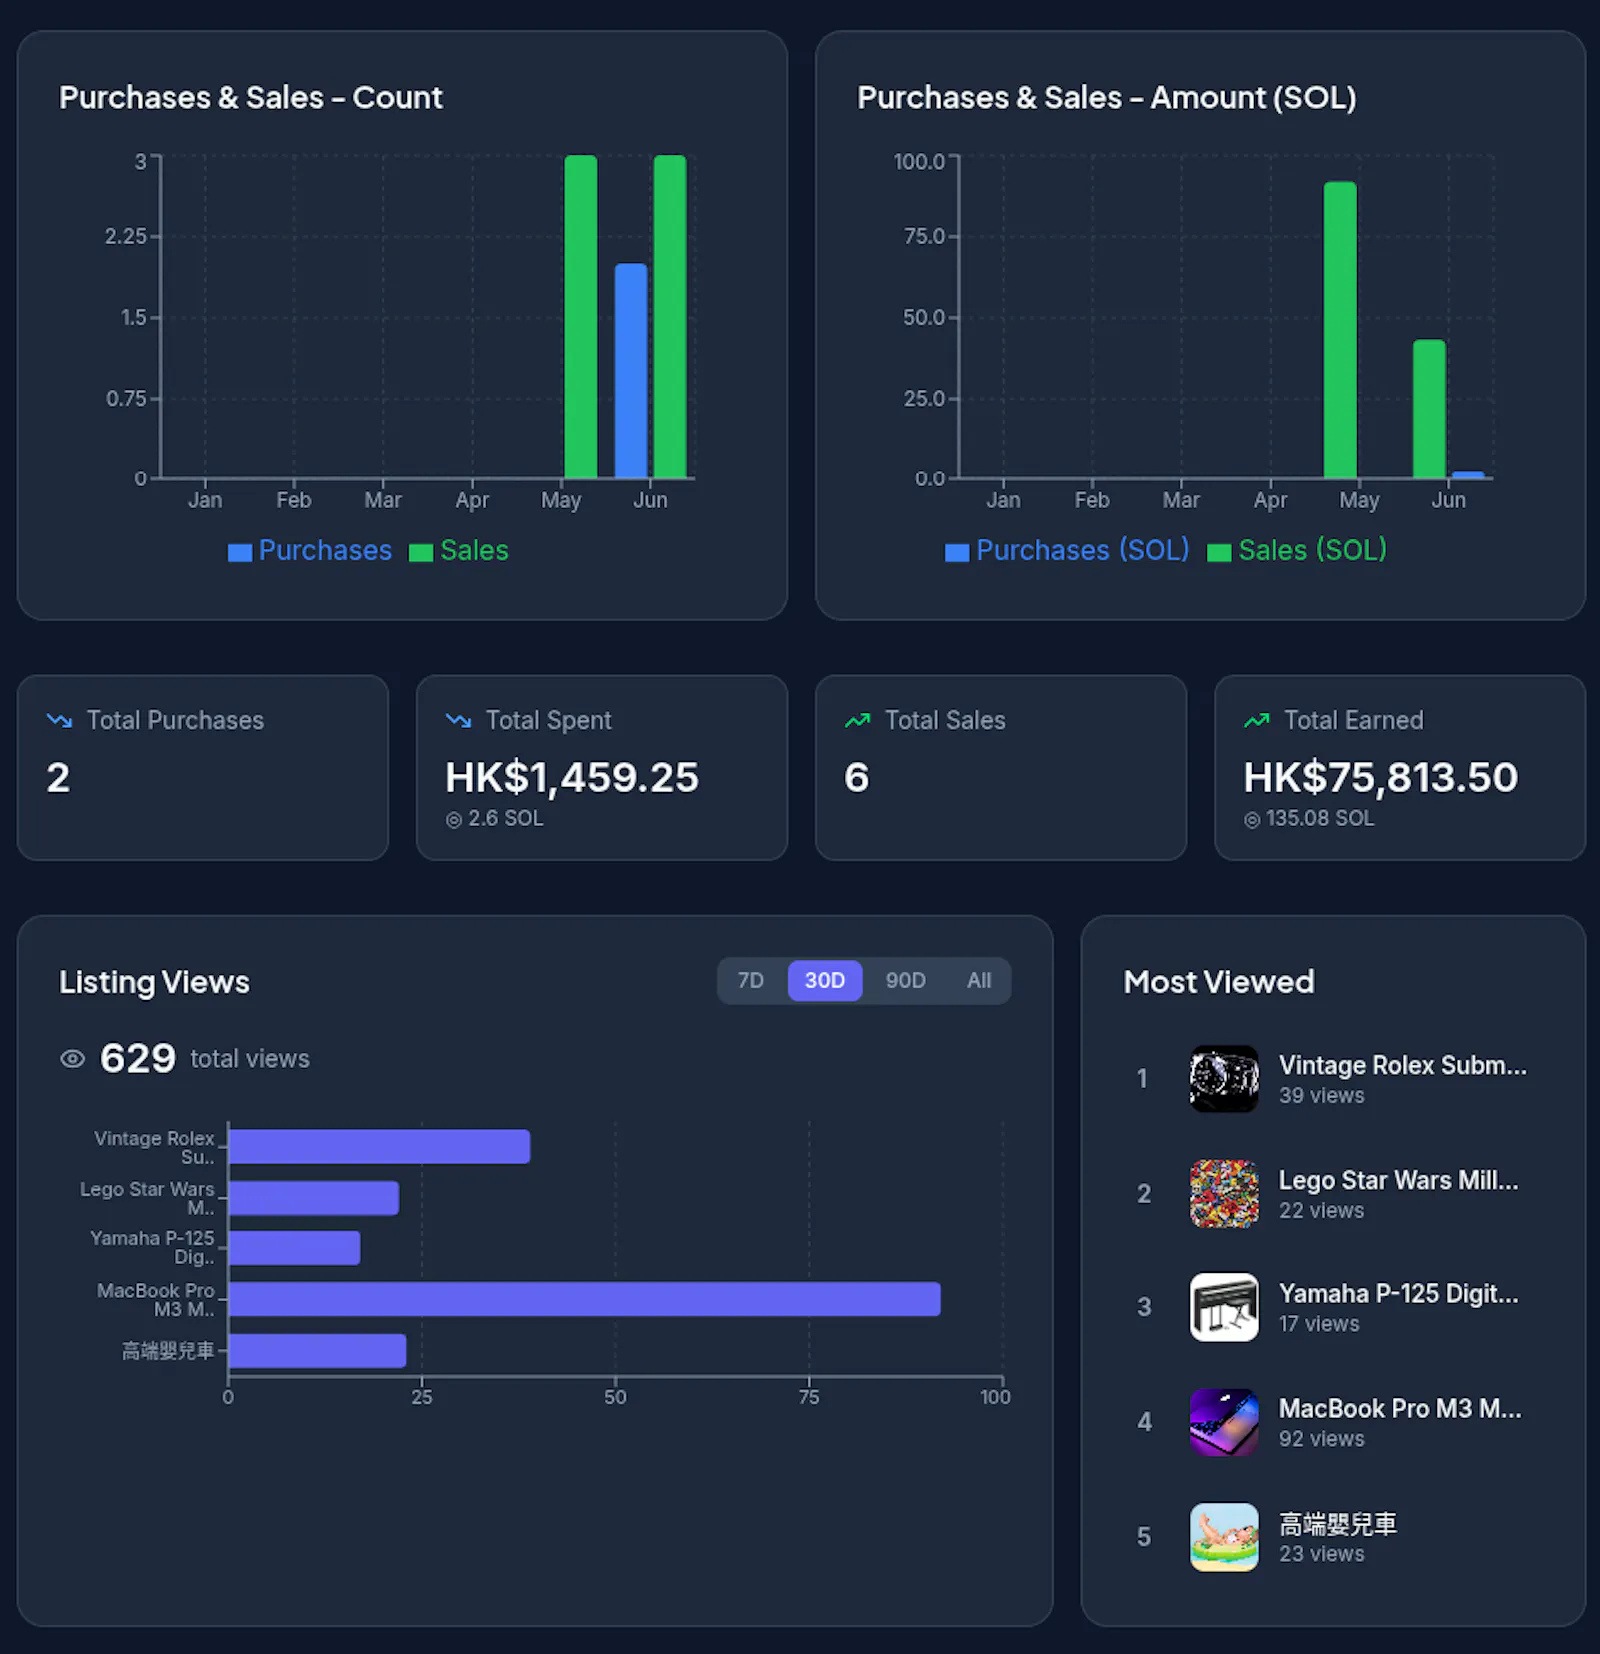Toggle the blue Purchases legend swatch in Count chart
The width and height of the screenshot is (1600, 1654).
click(x=240, y=552)
